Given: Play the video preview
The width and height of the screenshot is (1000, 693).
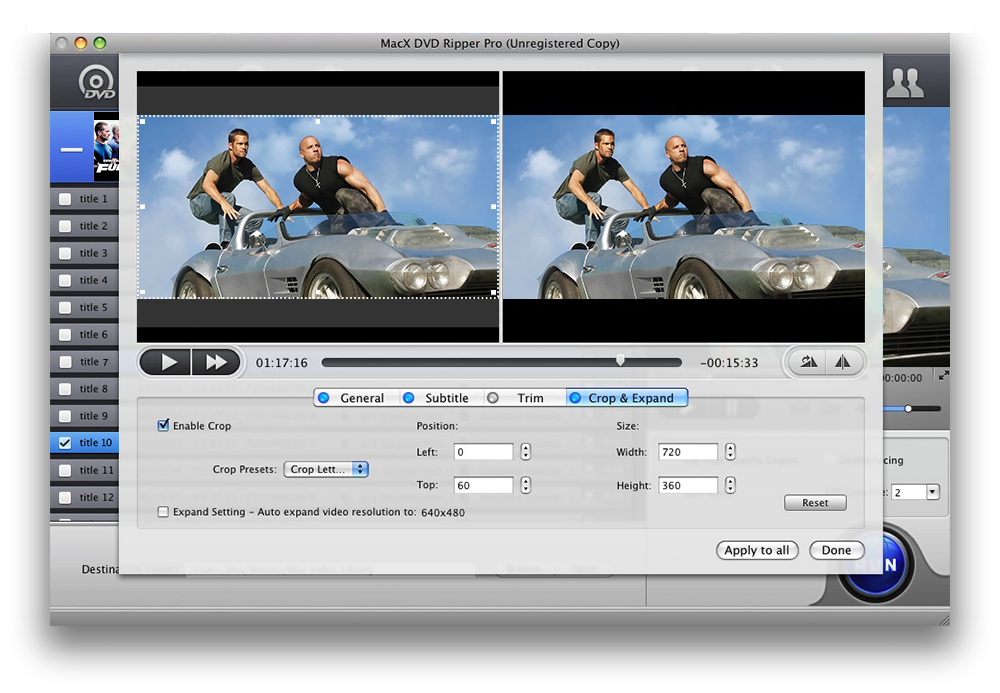Looking at the screenshot, I should tap(166, 362).
